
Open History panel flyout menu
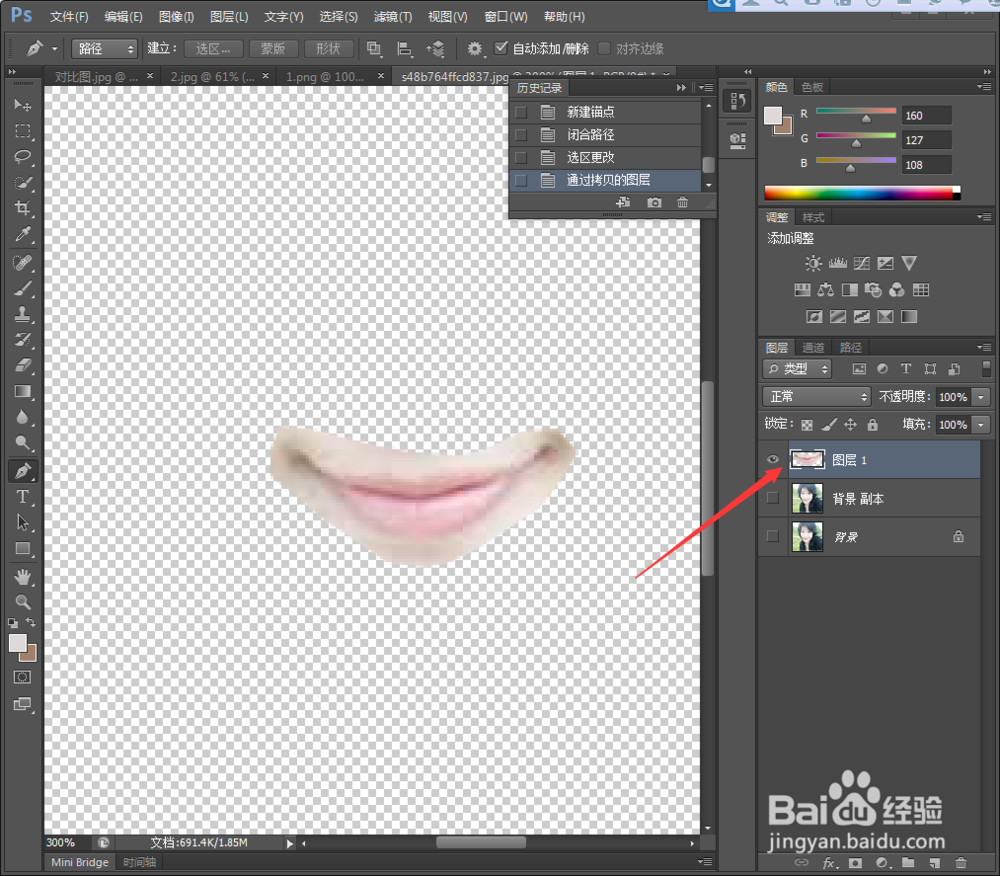(707, 87)
